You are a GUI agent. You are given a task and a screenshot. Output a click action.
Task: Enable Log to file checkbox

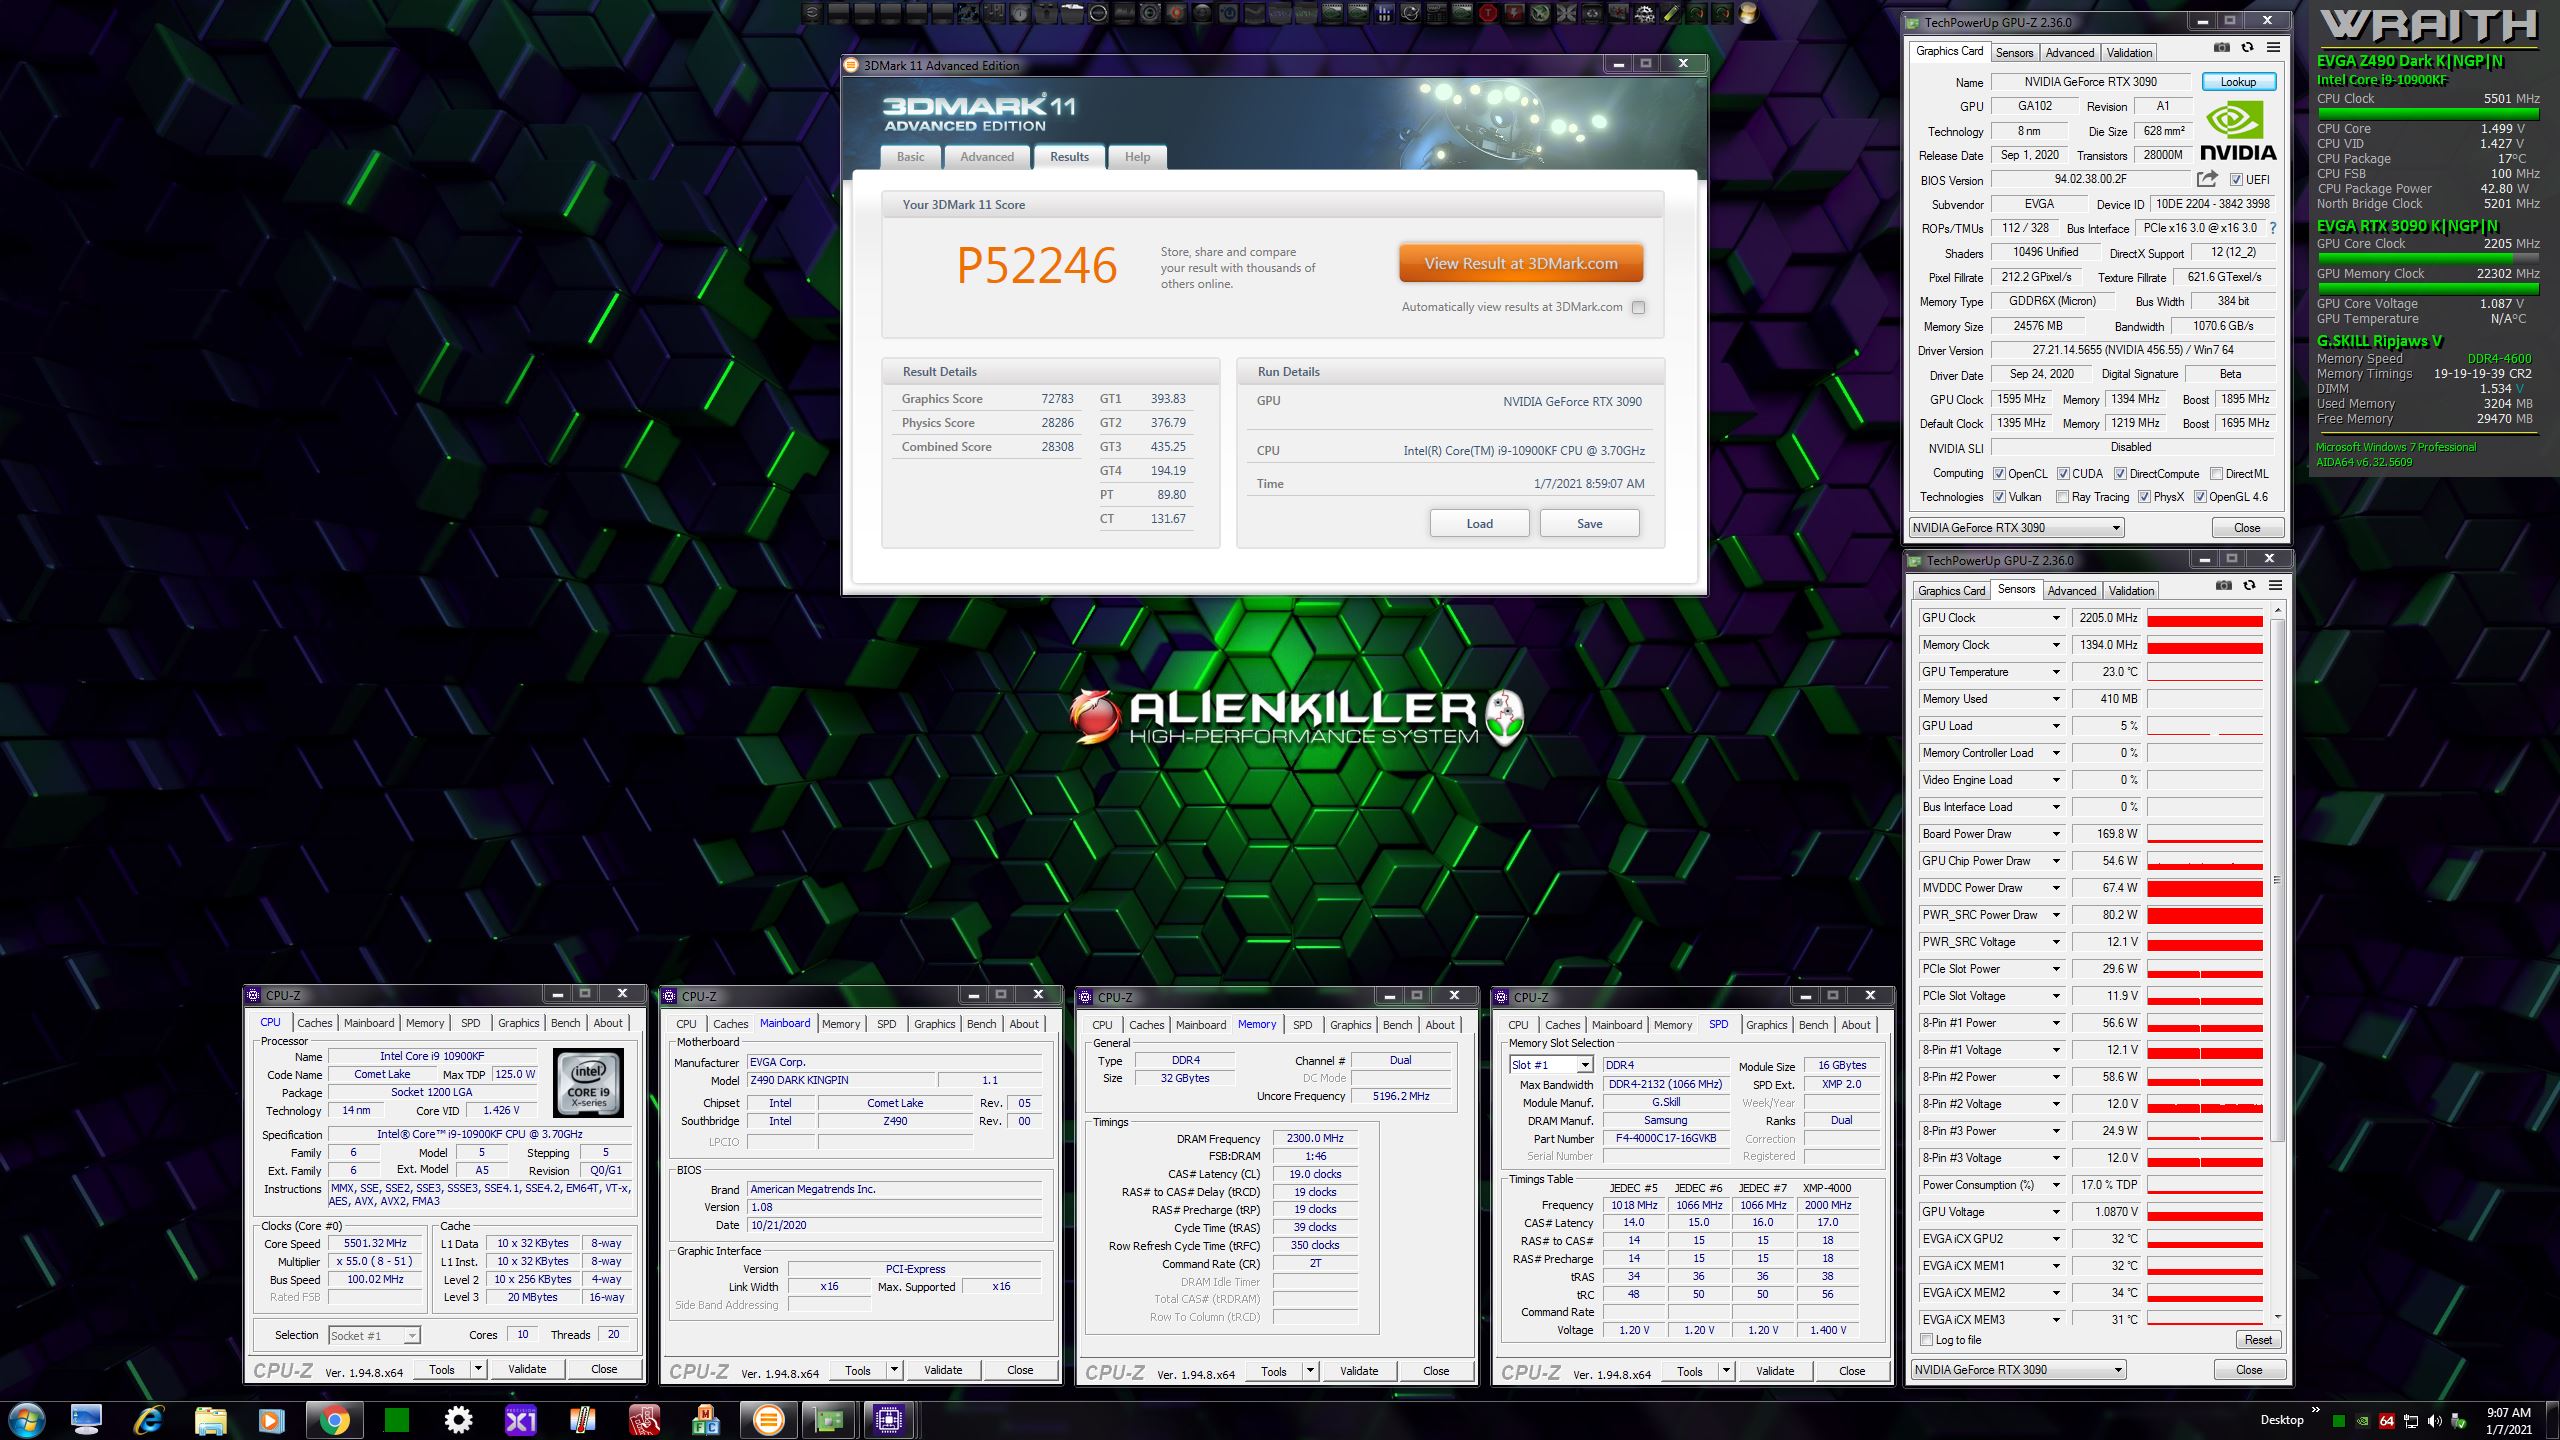1926,1340
